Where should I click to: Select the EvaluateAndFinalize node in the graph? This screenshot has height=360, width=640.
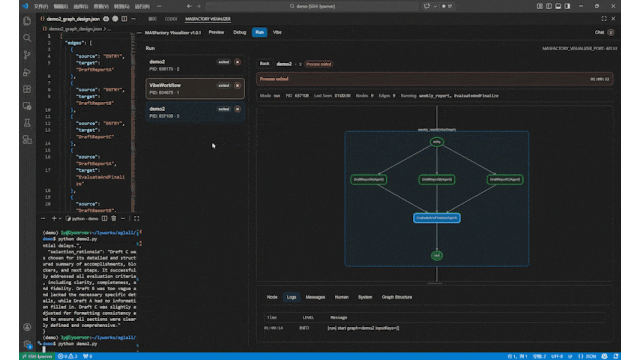(437, 218)
